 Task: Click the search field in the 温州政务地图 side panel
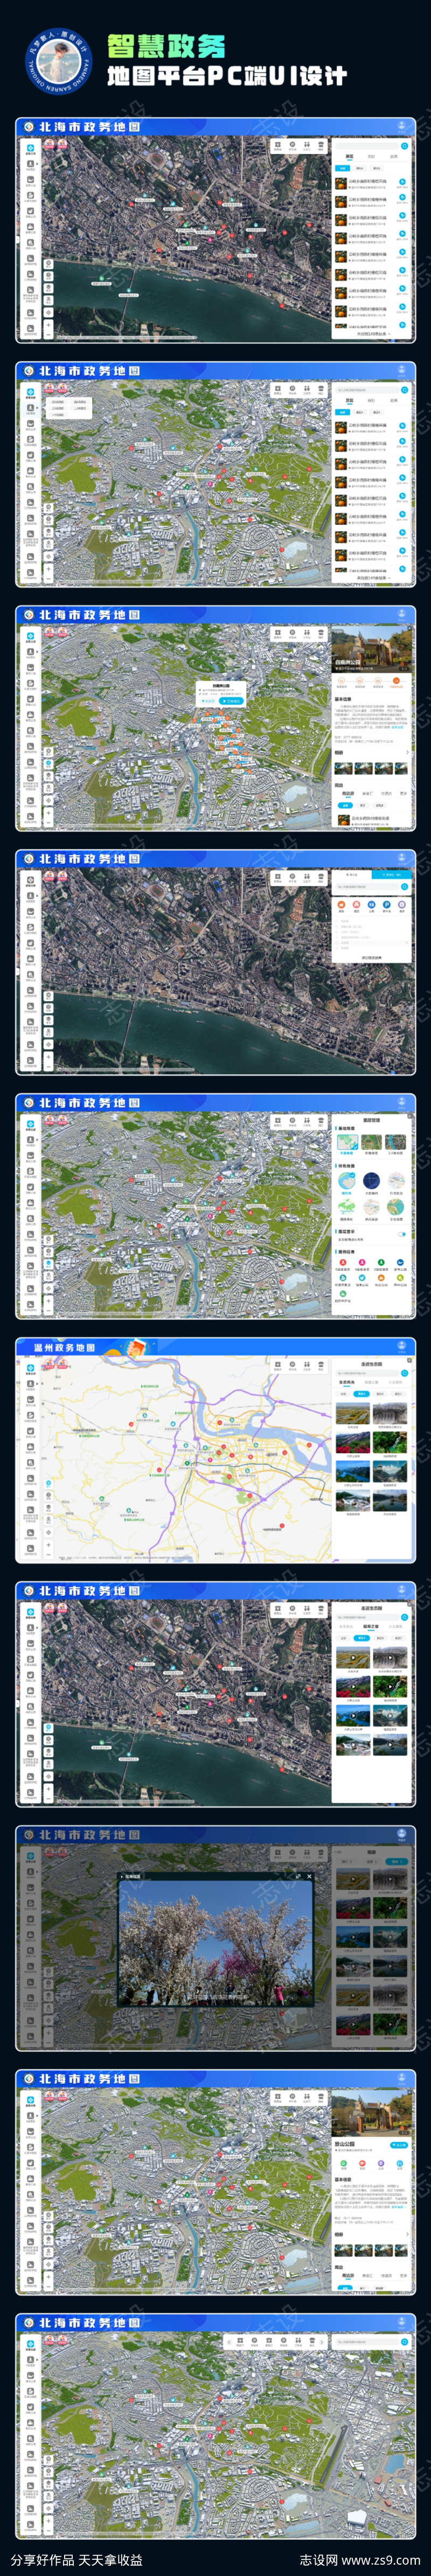[368, 1374]
